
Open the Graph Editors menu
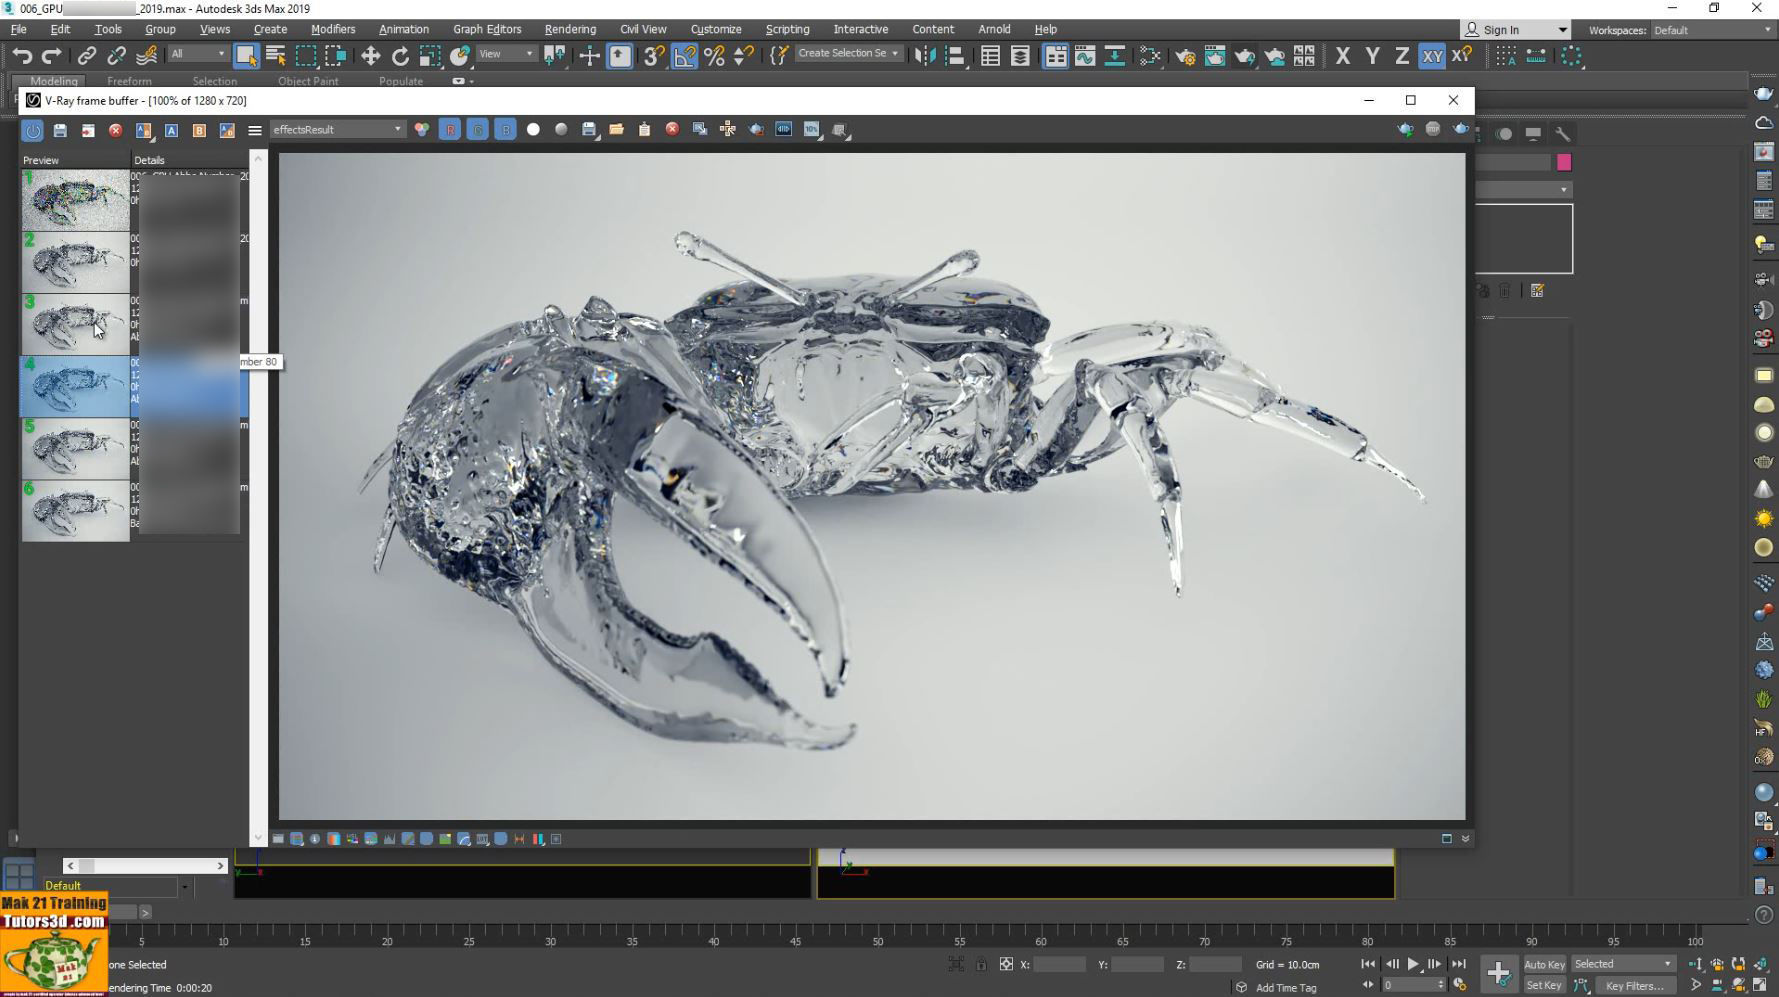point(487,29)
